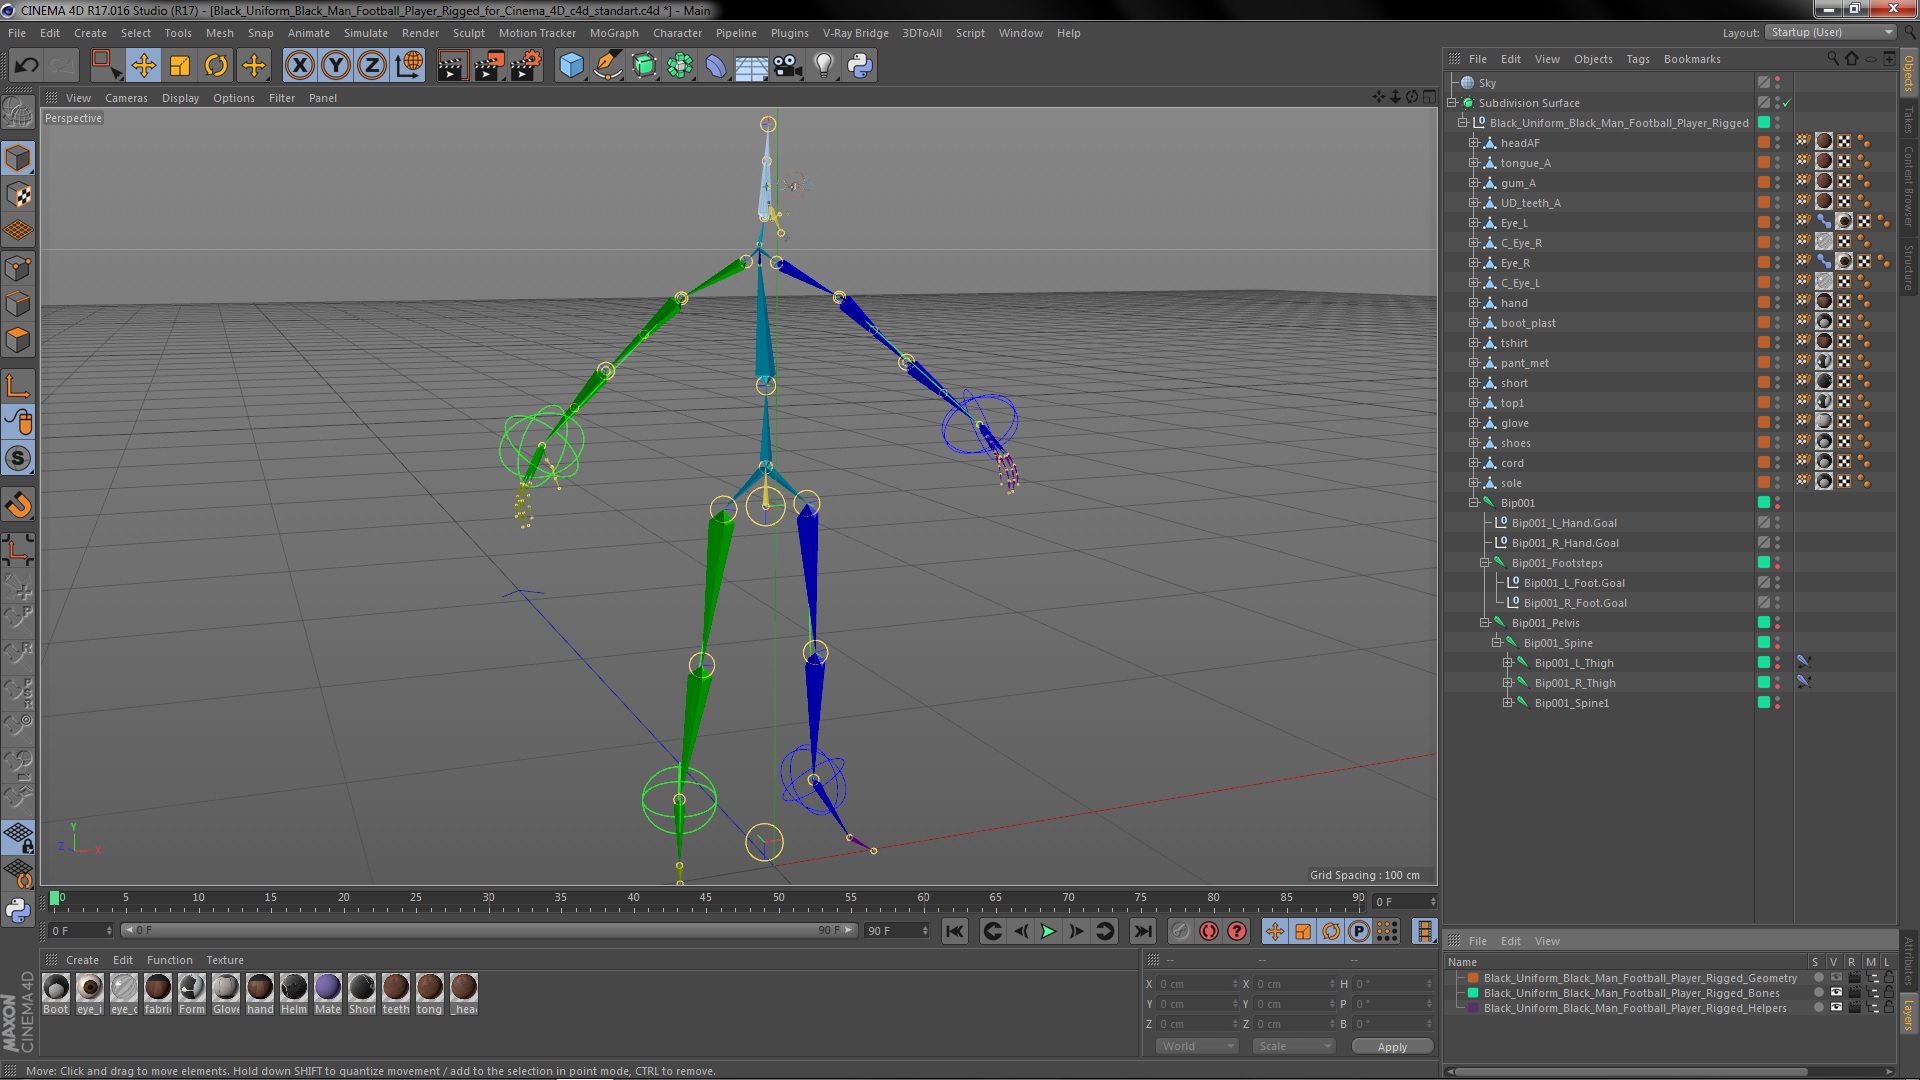Select the Bip001_R_Hand.Goal object
The image size is (1920, 1080).
click(1565, 543)
